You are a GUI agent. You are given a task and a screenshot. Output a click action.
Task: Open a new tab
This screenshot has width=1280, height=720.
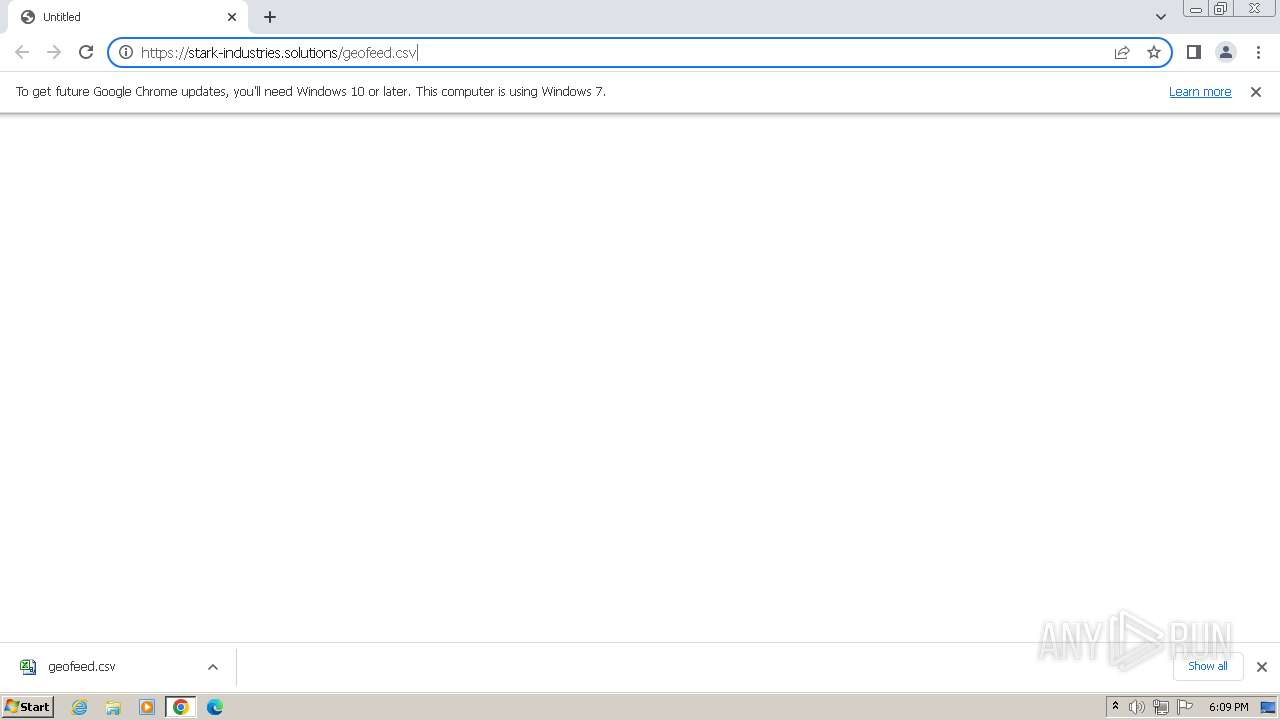point(270,17)
